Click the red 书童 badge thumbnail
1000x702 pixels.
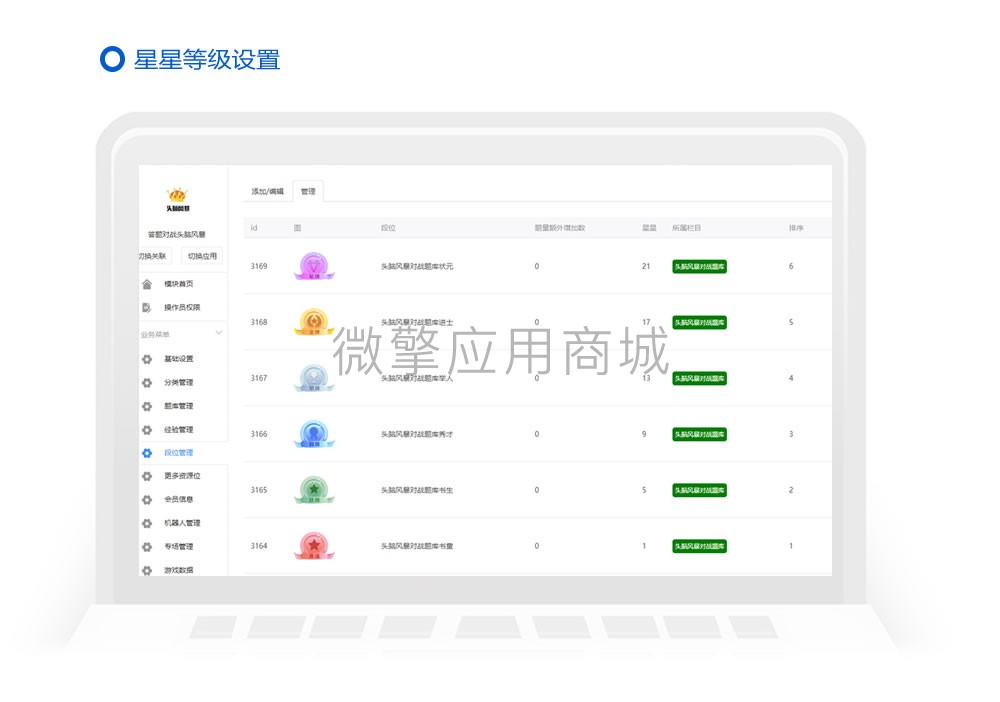(314, 545)
